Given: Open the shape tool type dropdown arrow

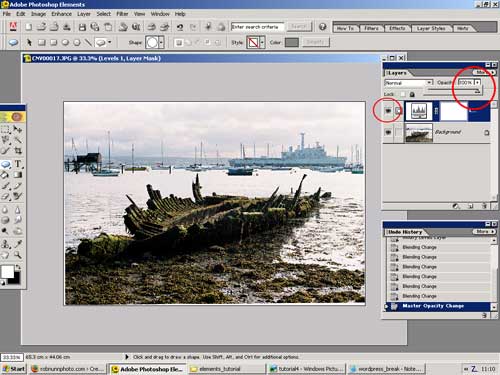Looking at the screenshot, I should tap(109, 42).
